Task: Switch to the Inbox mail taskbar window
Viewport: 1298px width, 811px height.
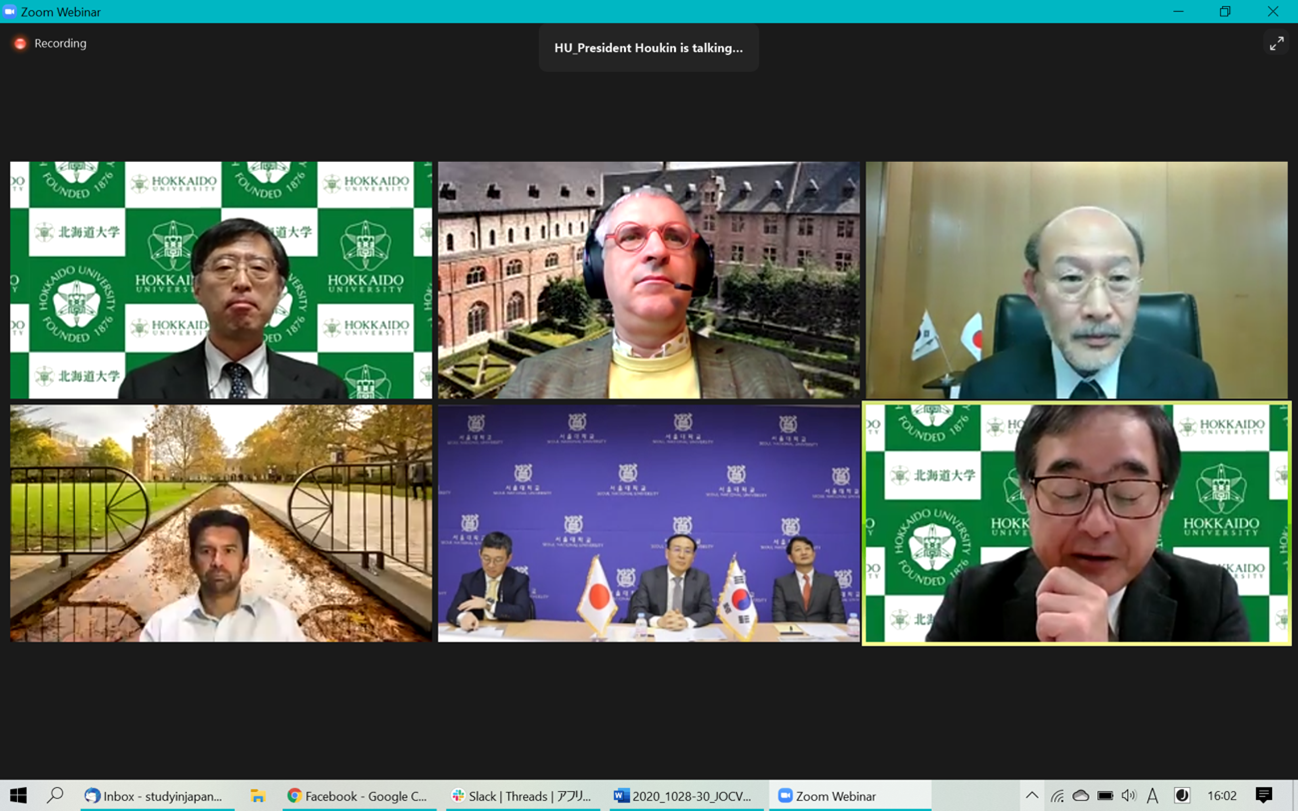Action: (x=153, y=796)
